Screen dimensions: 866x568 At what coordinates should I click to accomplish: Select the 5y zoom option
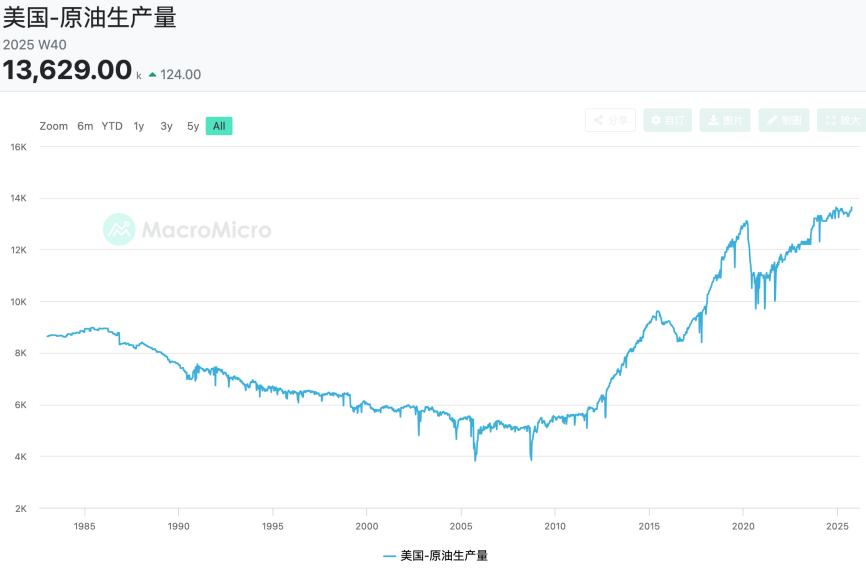pos(193,126)
